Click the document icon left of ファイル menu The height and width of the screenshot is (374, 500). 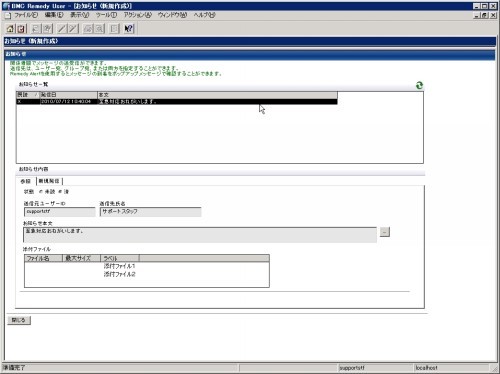8,15
